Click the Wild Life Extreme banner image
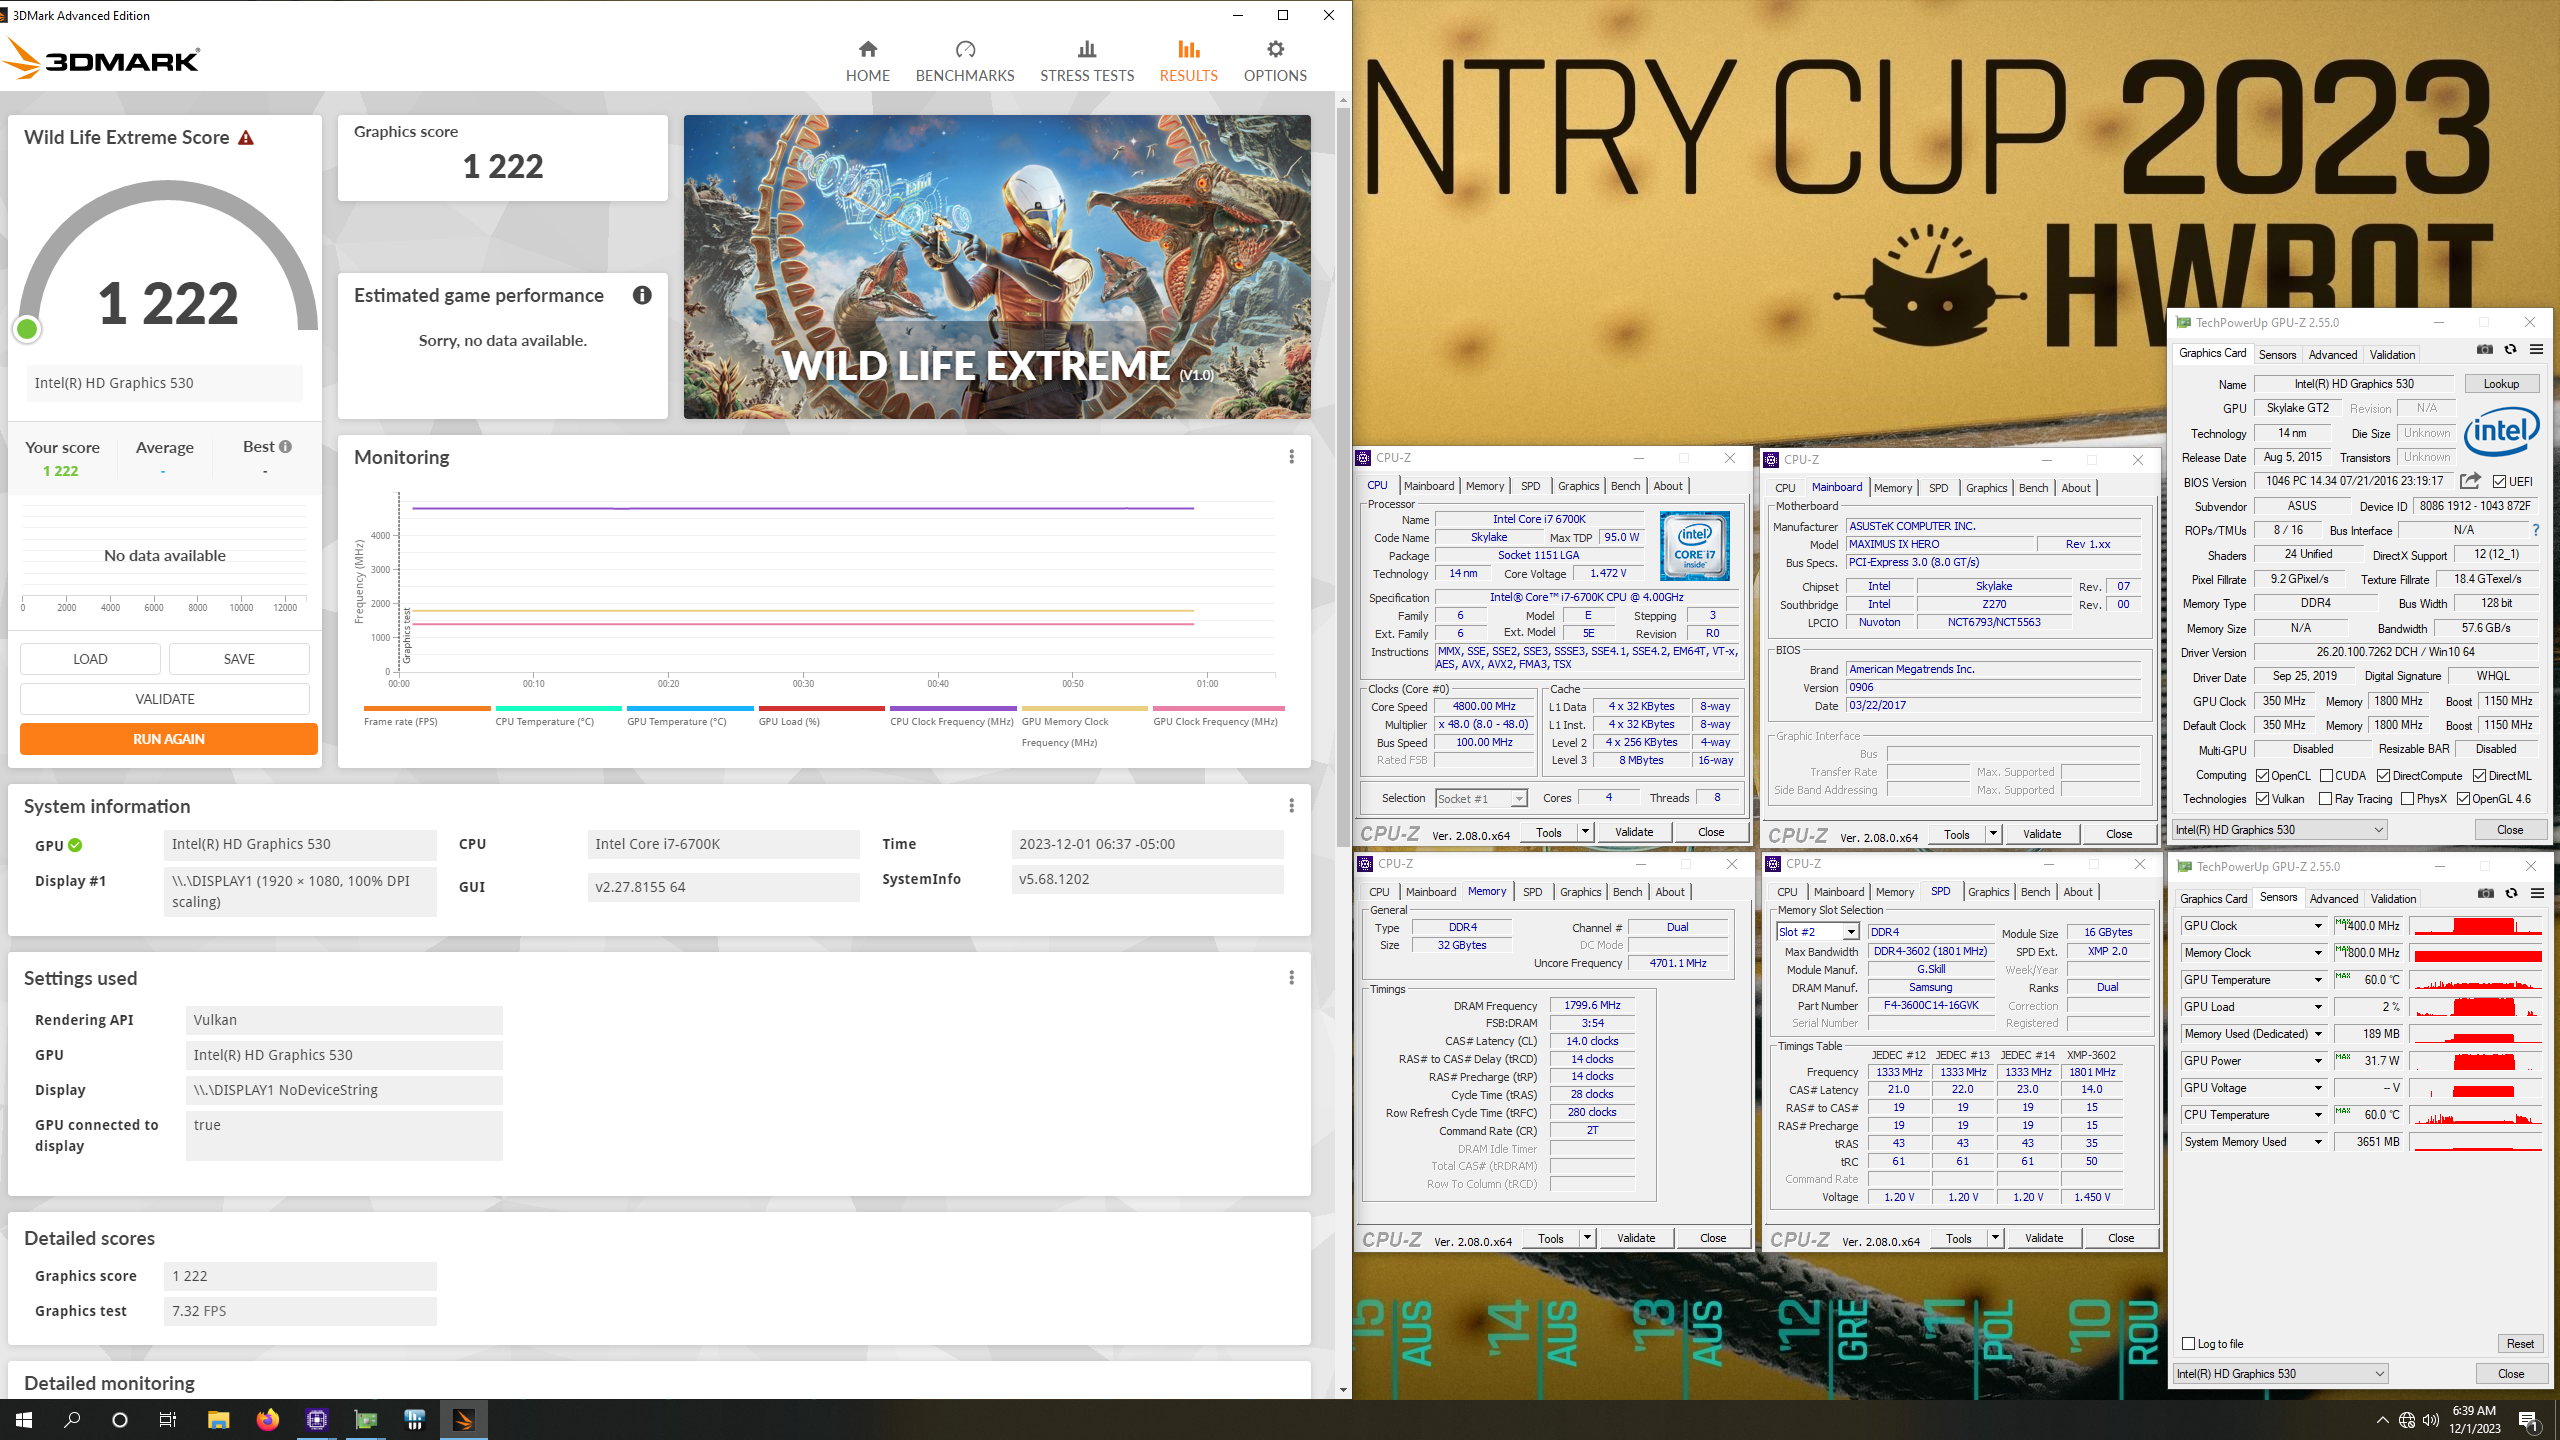Image resolution: width=2560 pixels, height=1440 pixels. [x=997, y=266]
